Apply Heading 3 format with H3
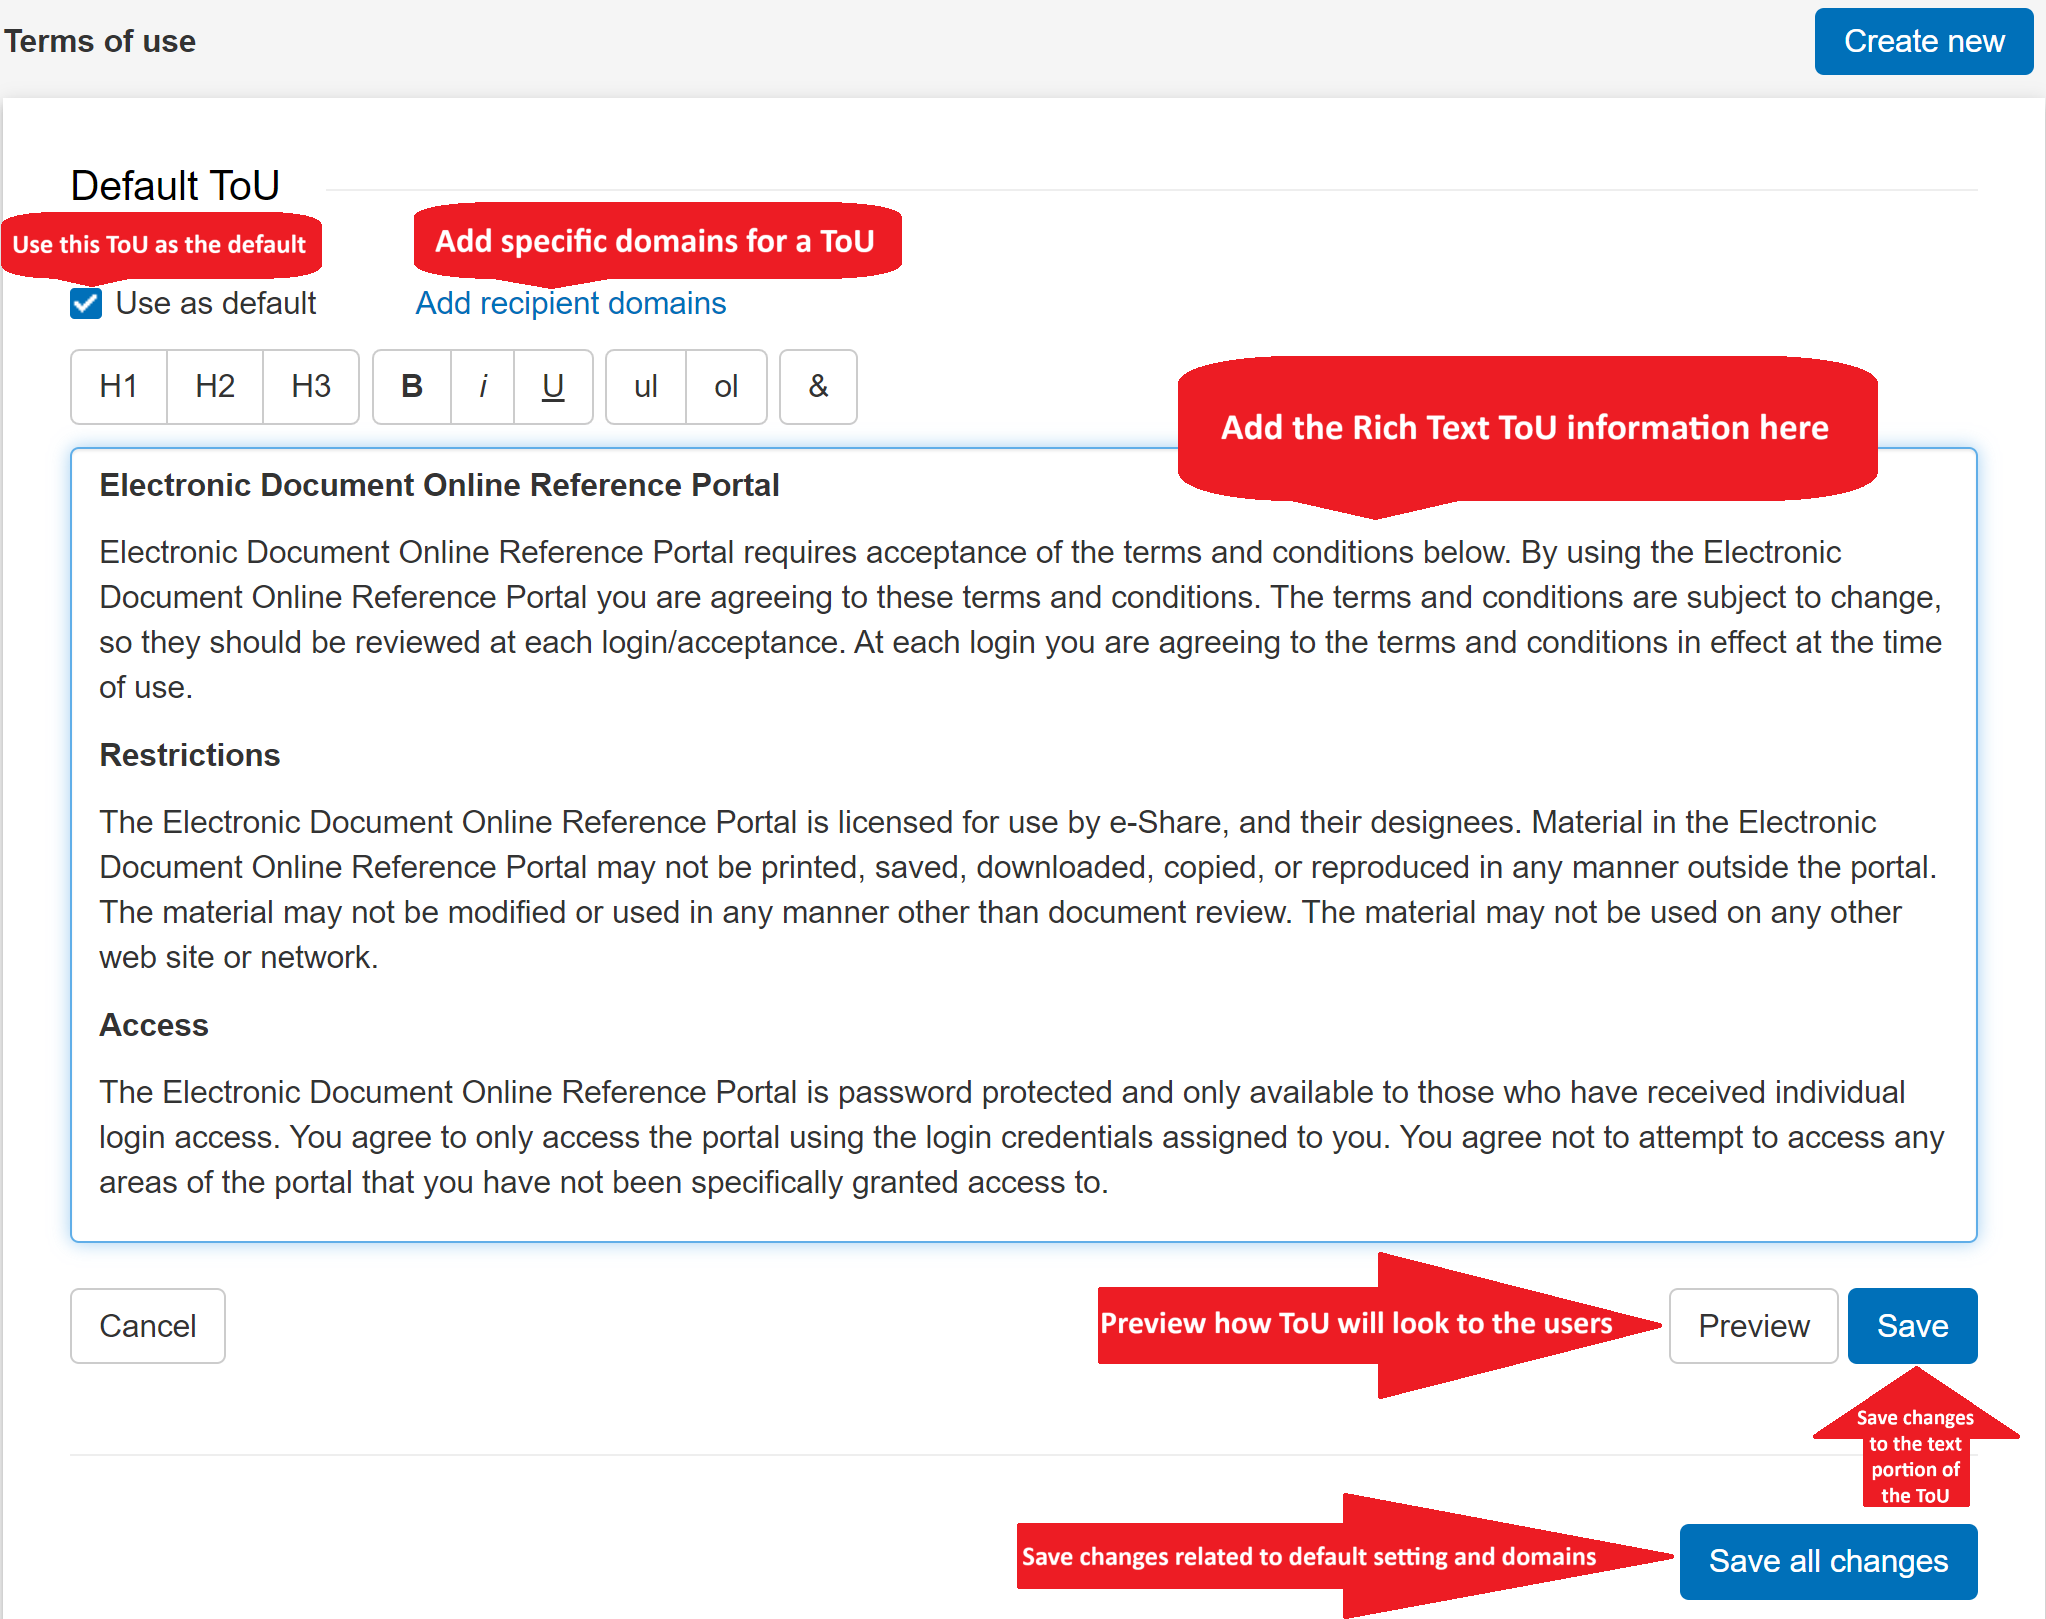Screen dimensions: 2046x1619 [x=311, y=387]
